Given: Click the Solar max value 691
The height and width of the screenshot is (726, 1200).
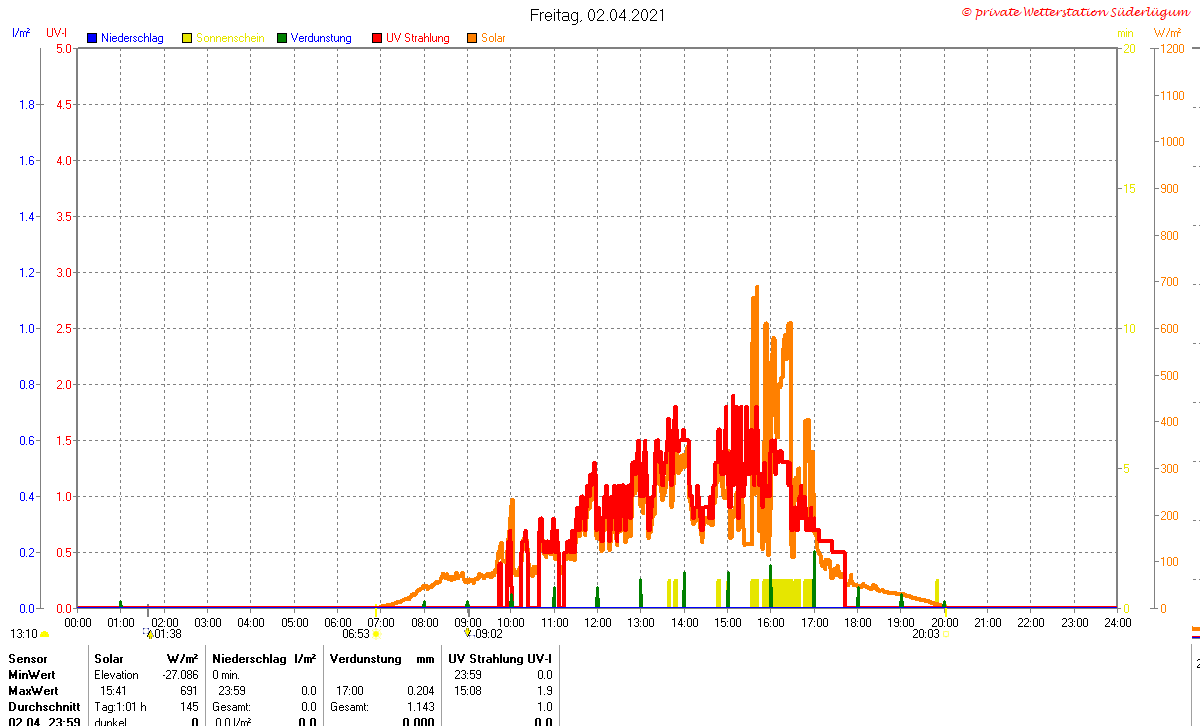Looking at the screenshot, I should click(188, 691).
